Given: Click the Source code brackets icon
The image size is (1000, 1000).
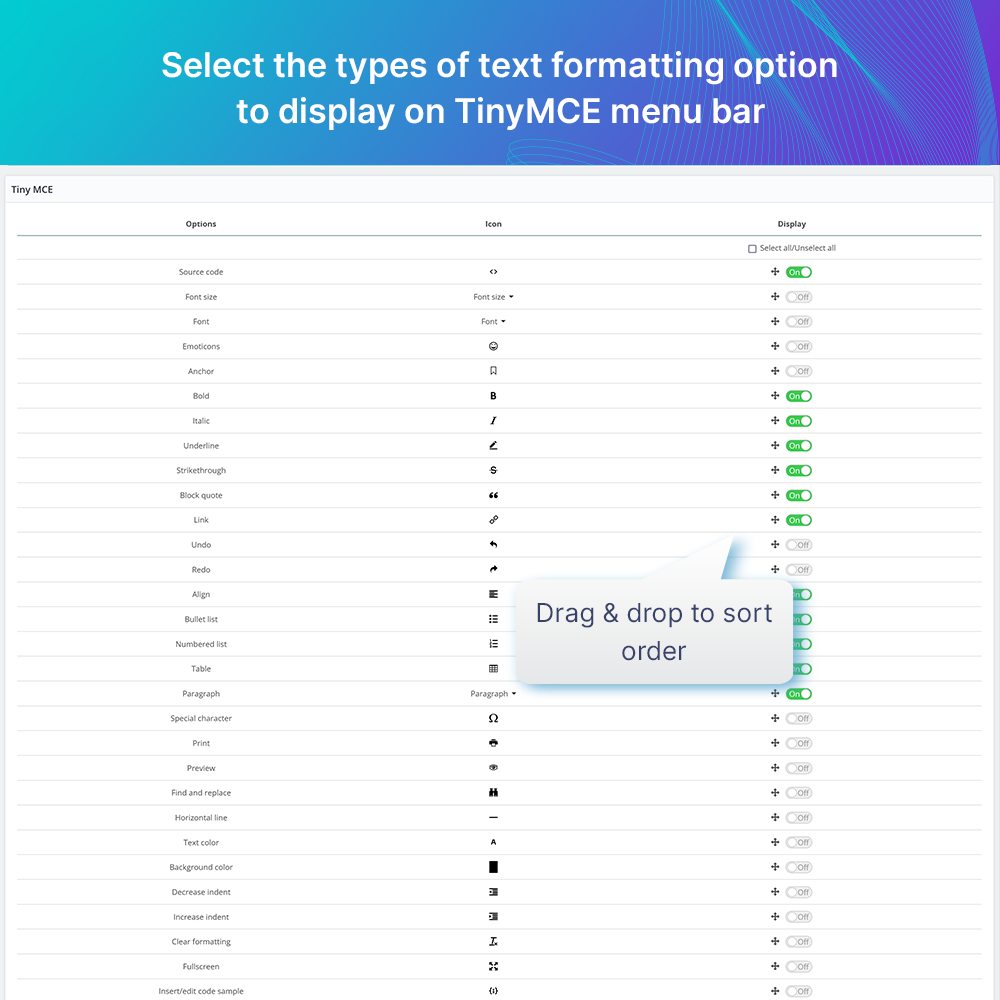Looking at the screenshot, I should 493,272.
